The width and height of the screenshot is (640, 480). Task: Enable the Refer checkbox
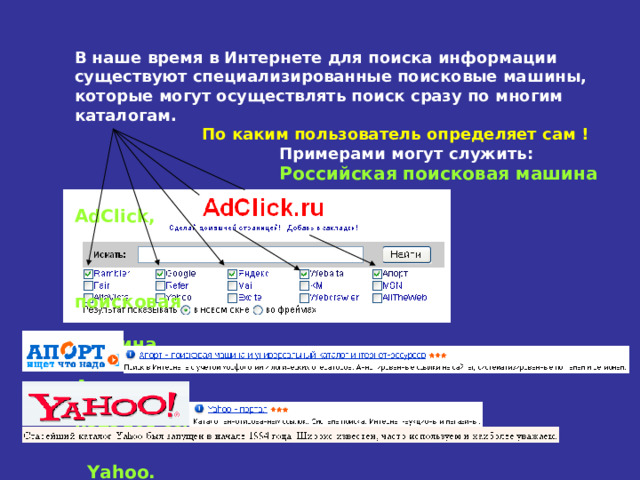(160, 286)
